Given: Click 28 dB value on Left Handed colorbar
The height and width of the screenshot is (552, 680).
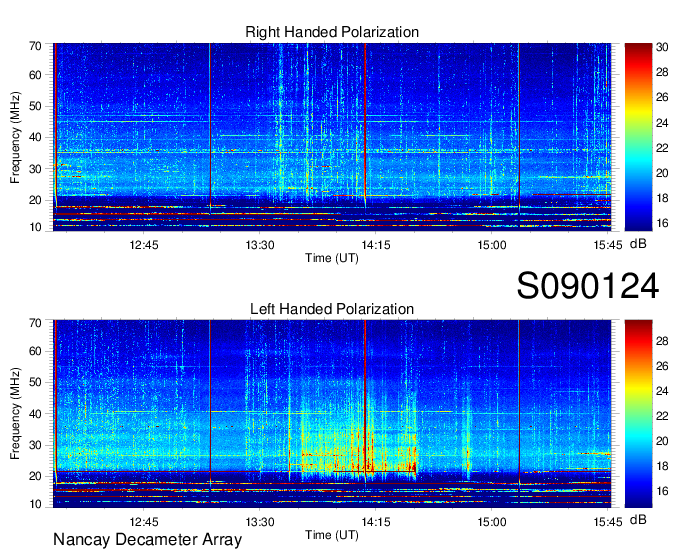Looking at the screenshot, I should pos(662,341).
